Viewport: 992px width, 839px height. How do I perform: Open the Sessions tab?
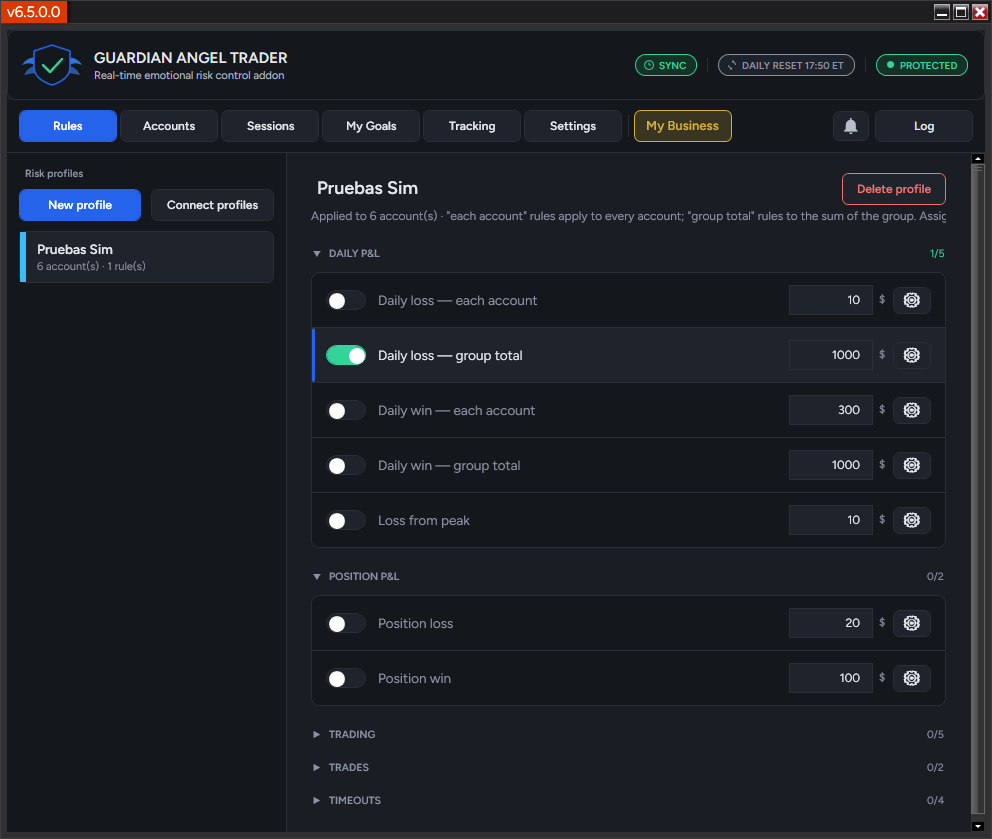(270, 126)
